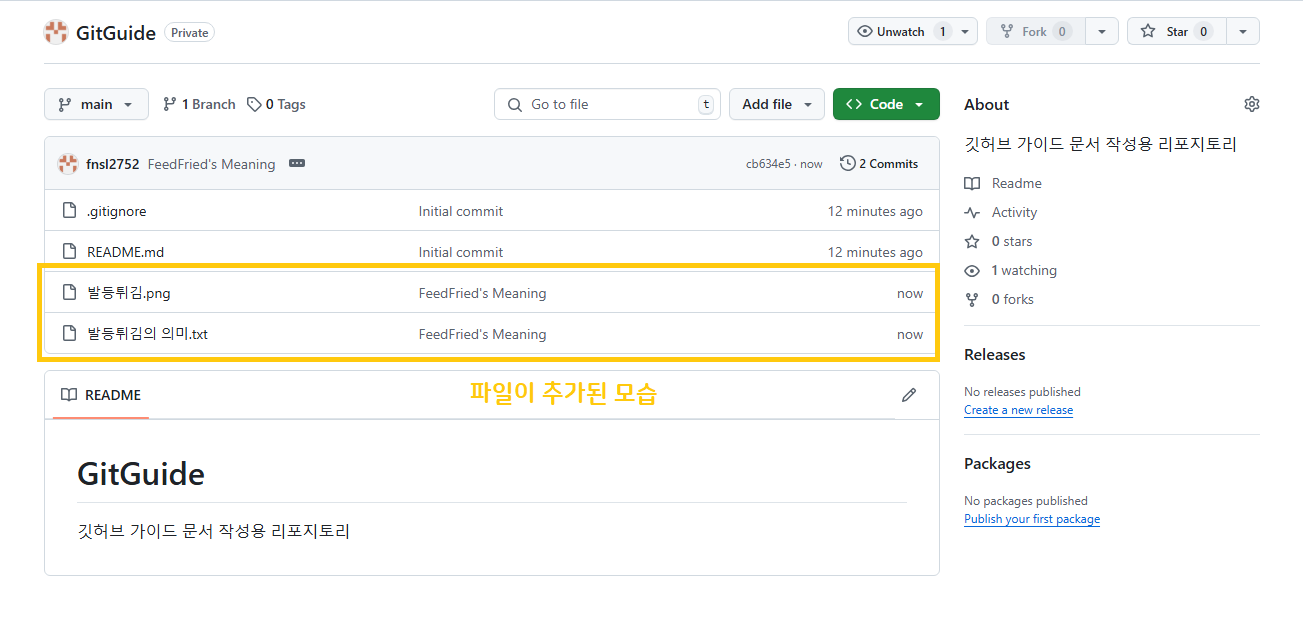The height and width of the screenshot is (619, 1303).
Task: Click file icon next to 발등튀김.png
Action: [x=69, y=293]
